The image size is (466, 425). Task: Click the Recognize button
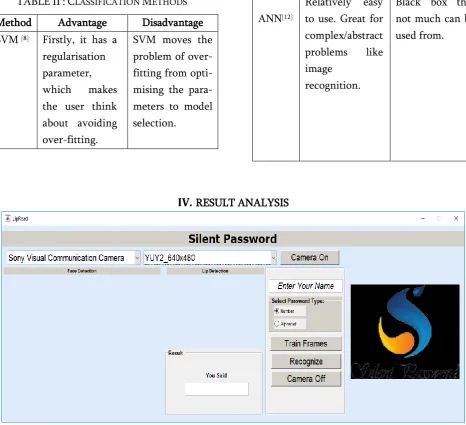point(306,361)
